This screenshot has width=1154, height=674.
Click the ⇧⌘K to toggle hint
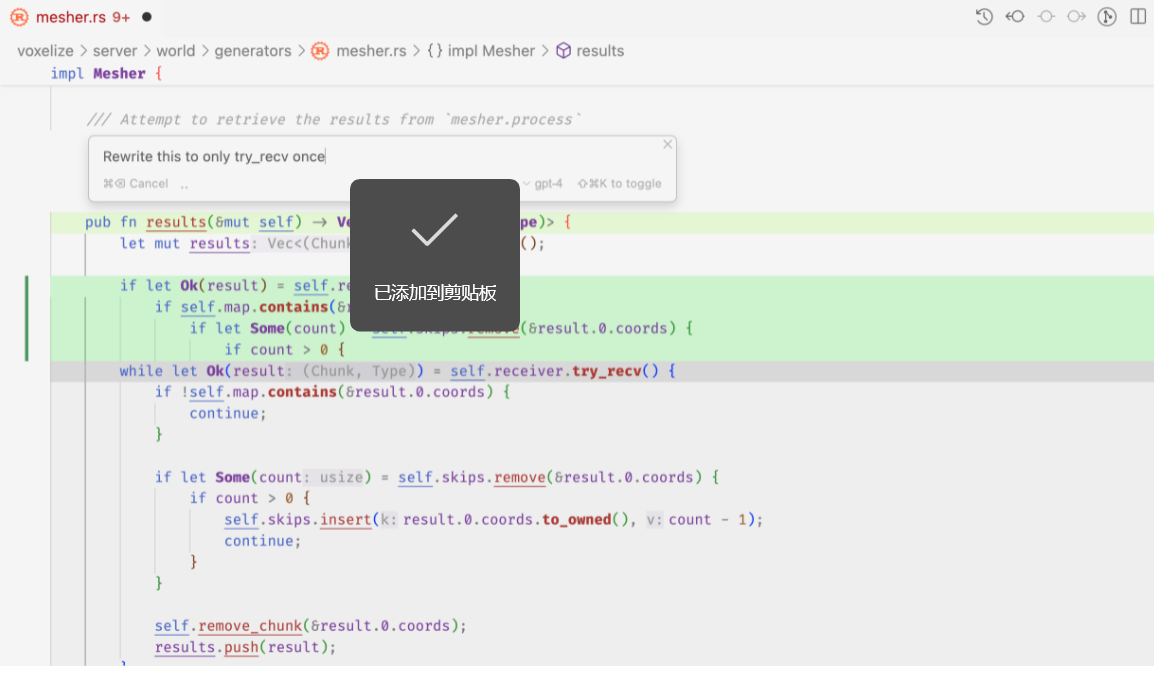coord(620,183)
